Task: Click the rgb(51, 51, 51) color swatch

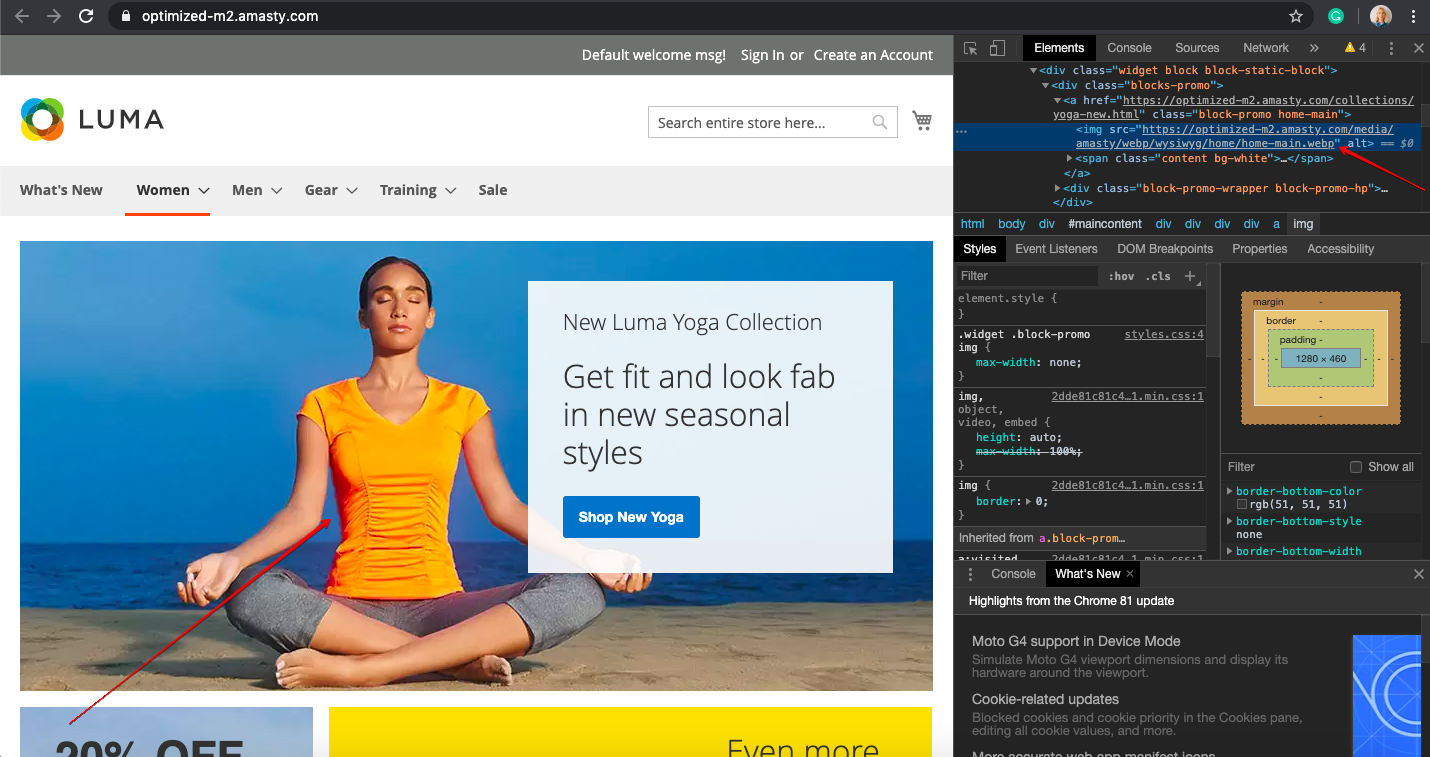Action: tap(1242, 505)
